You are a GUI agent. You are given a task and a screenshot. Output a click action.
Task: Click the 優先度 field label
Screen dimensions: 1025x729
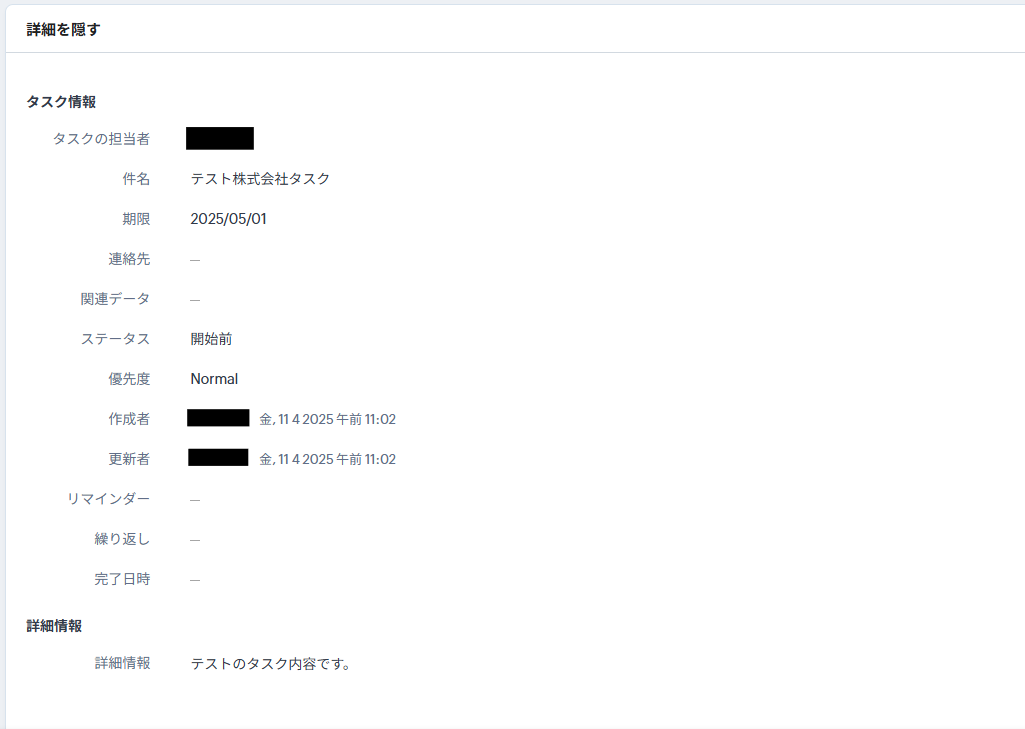tap(129, 379)
